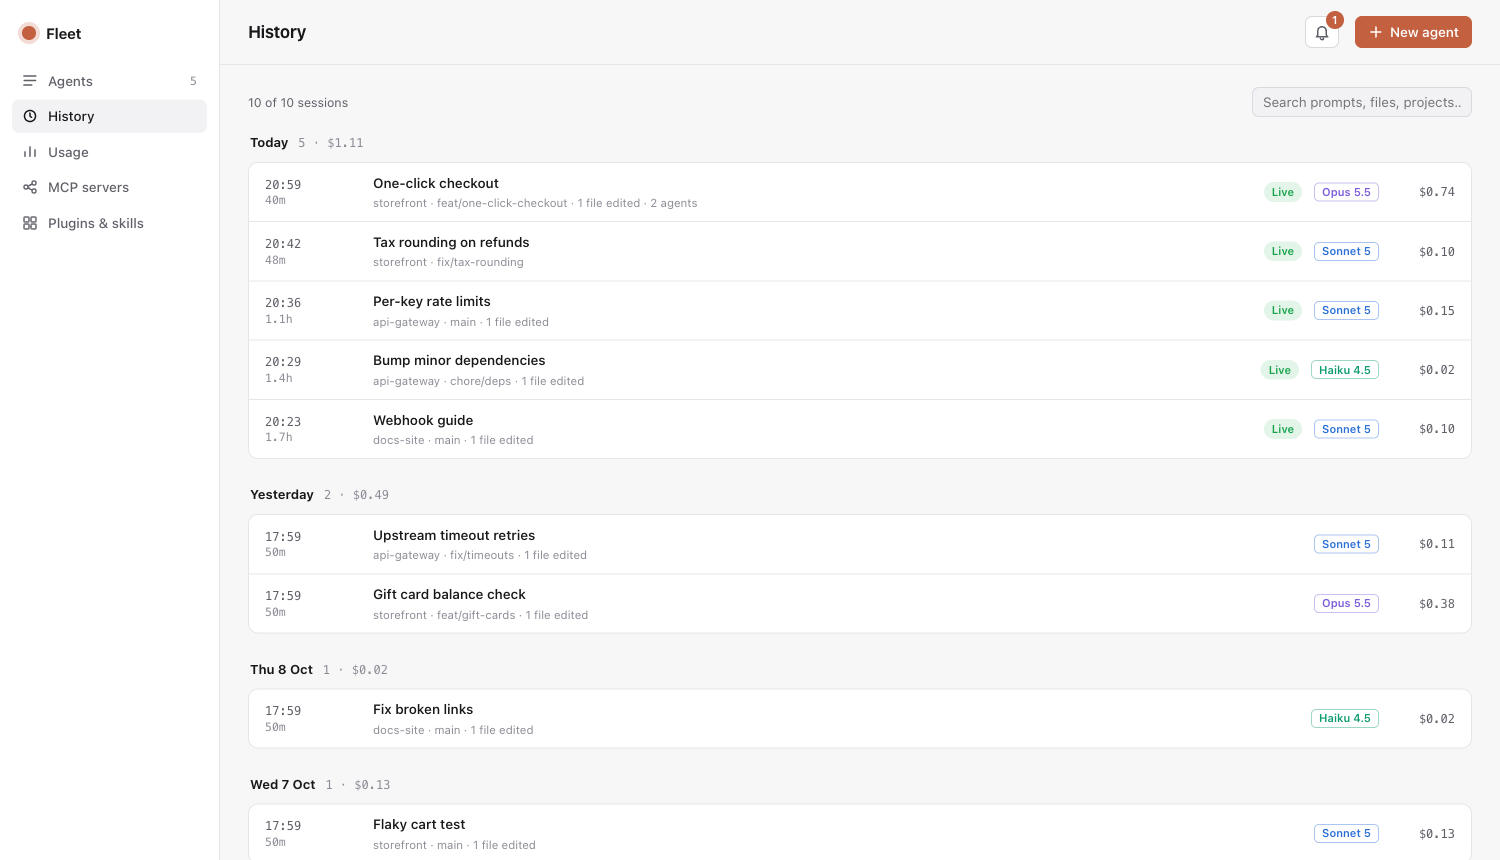Open MCP servers page

[x=109, y=187]
